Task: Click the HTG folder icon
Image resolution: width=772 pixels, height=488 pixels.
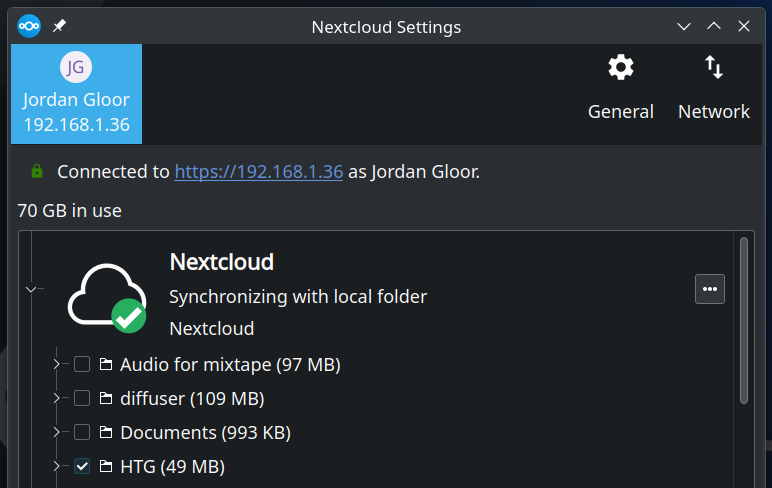Action: 105,467
